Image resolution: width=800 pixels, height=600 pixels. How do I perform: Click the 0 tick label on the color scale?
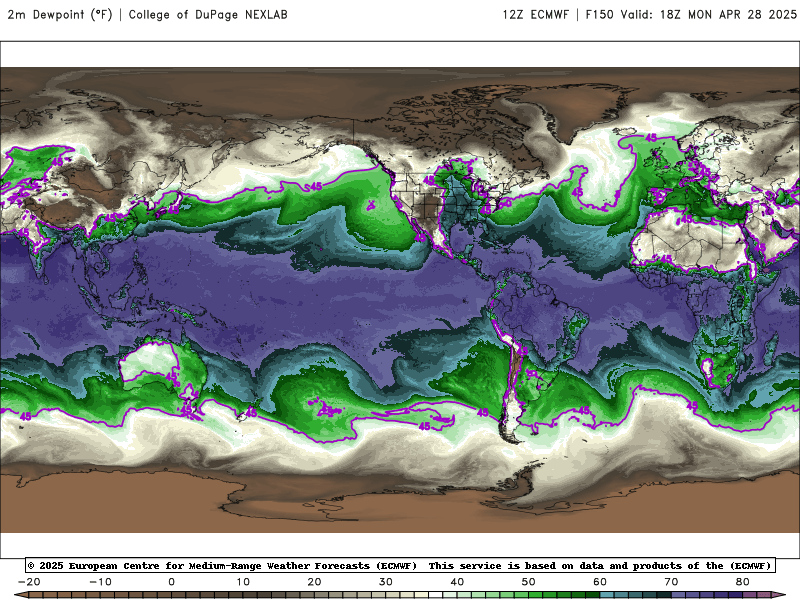point(171,582)
